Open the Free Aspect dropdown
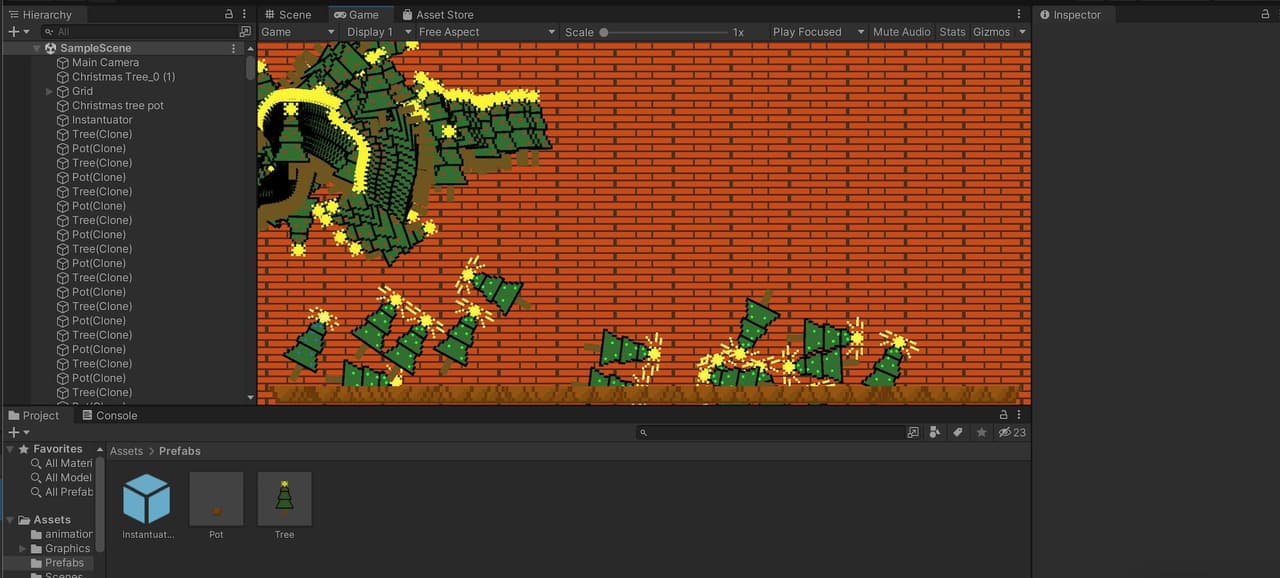This screenshot has height=578, width=1280. (486, 32)
